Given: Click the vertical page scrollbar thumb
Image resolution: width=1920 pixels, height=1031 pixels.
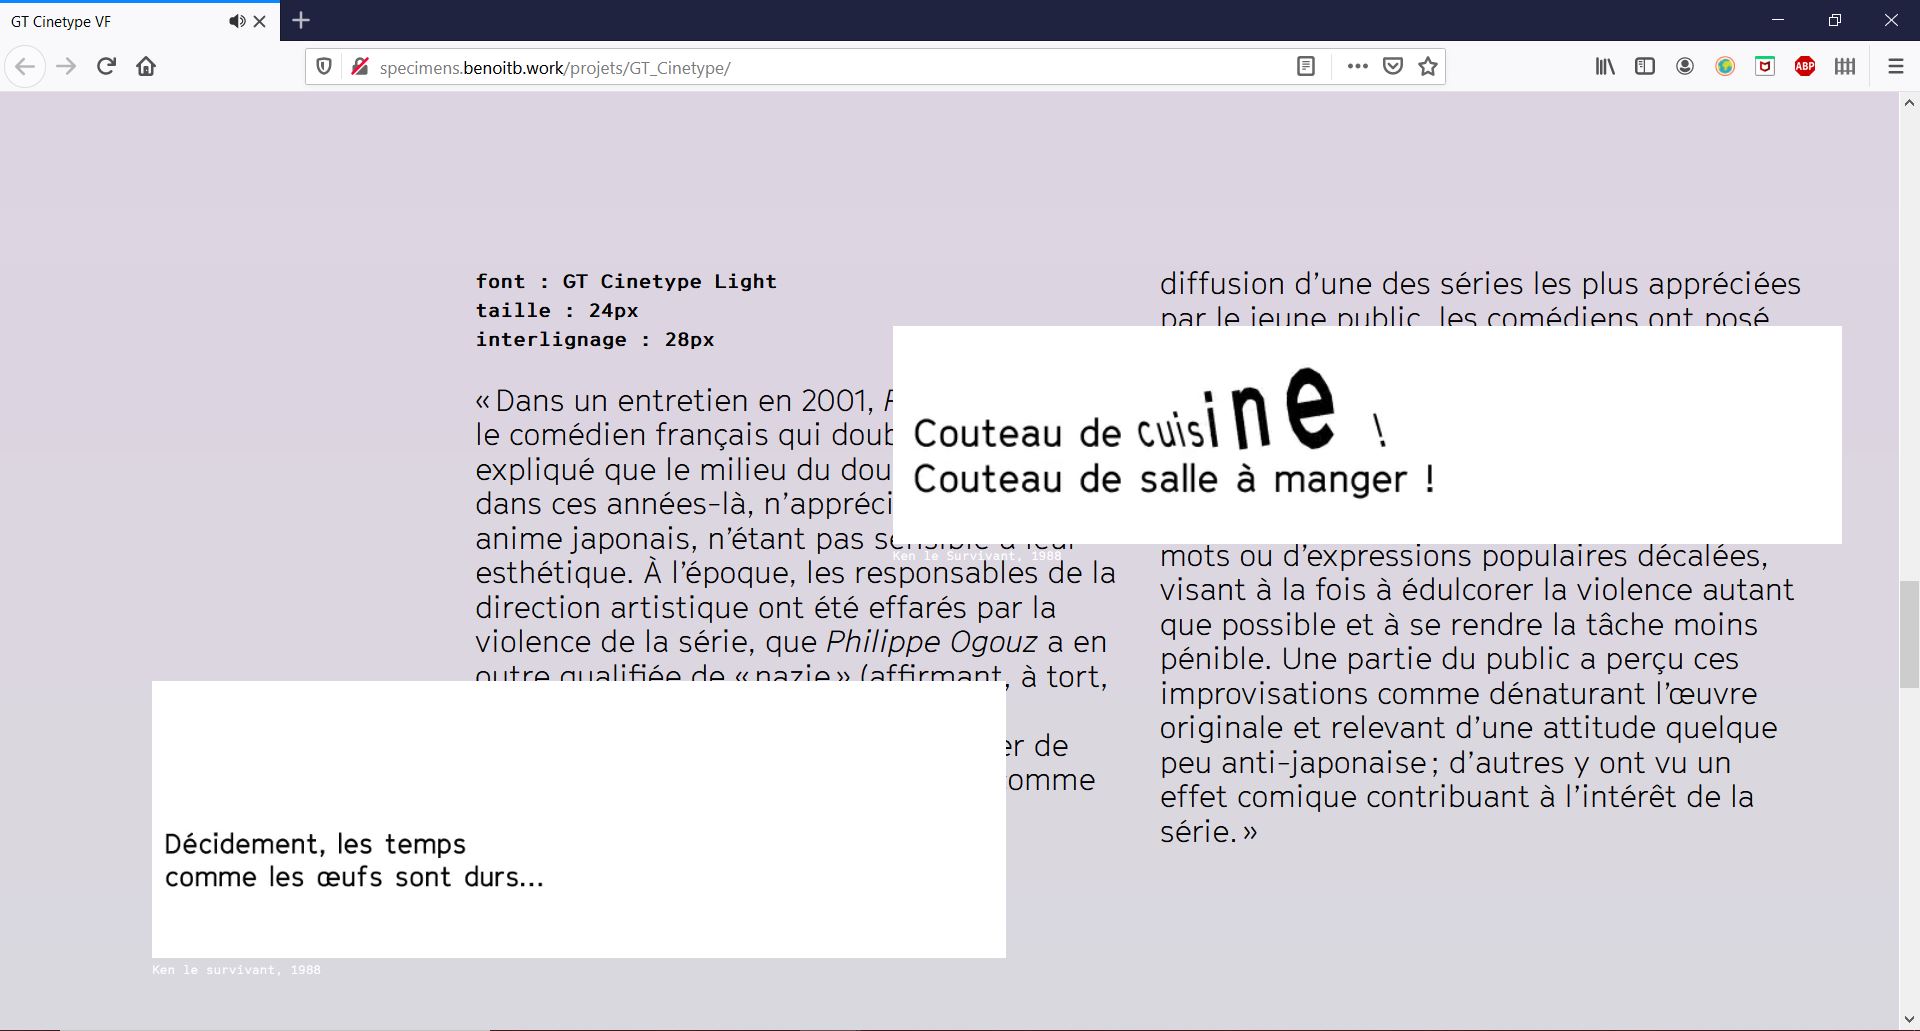Looking at the screenshot, I should point(1909,634).
